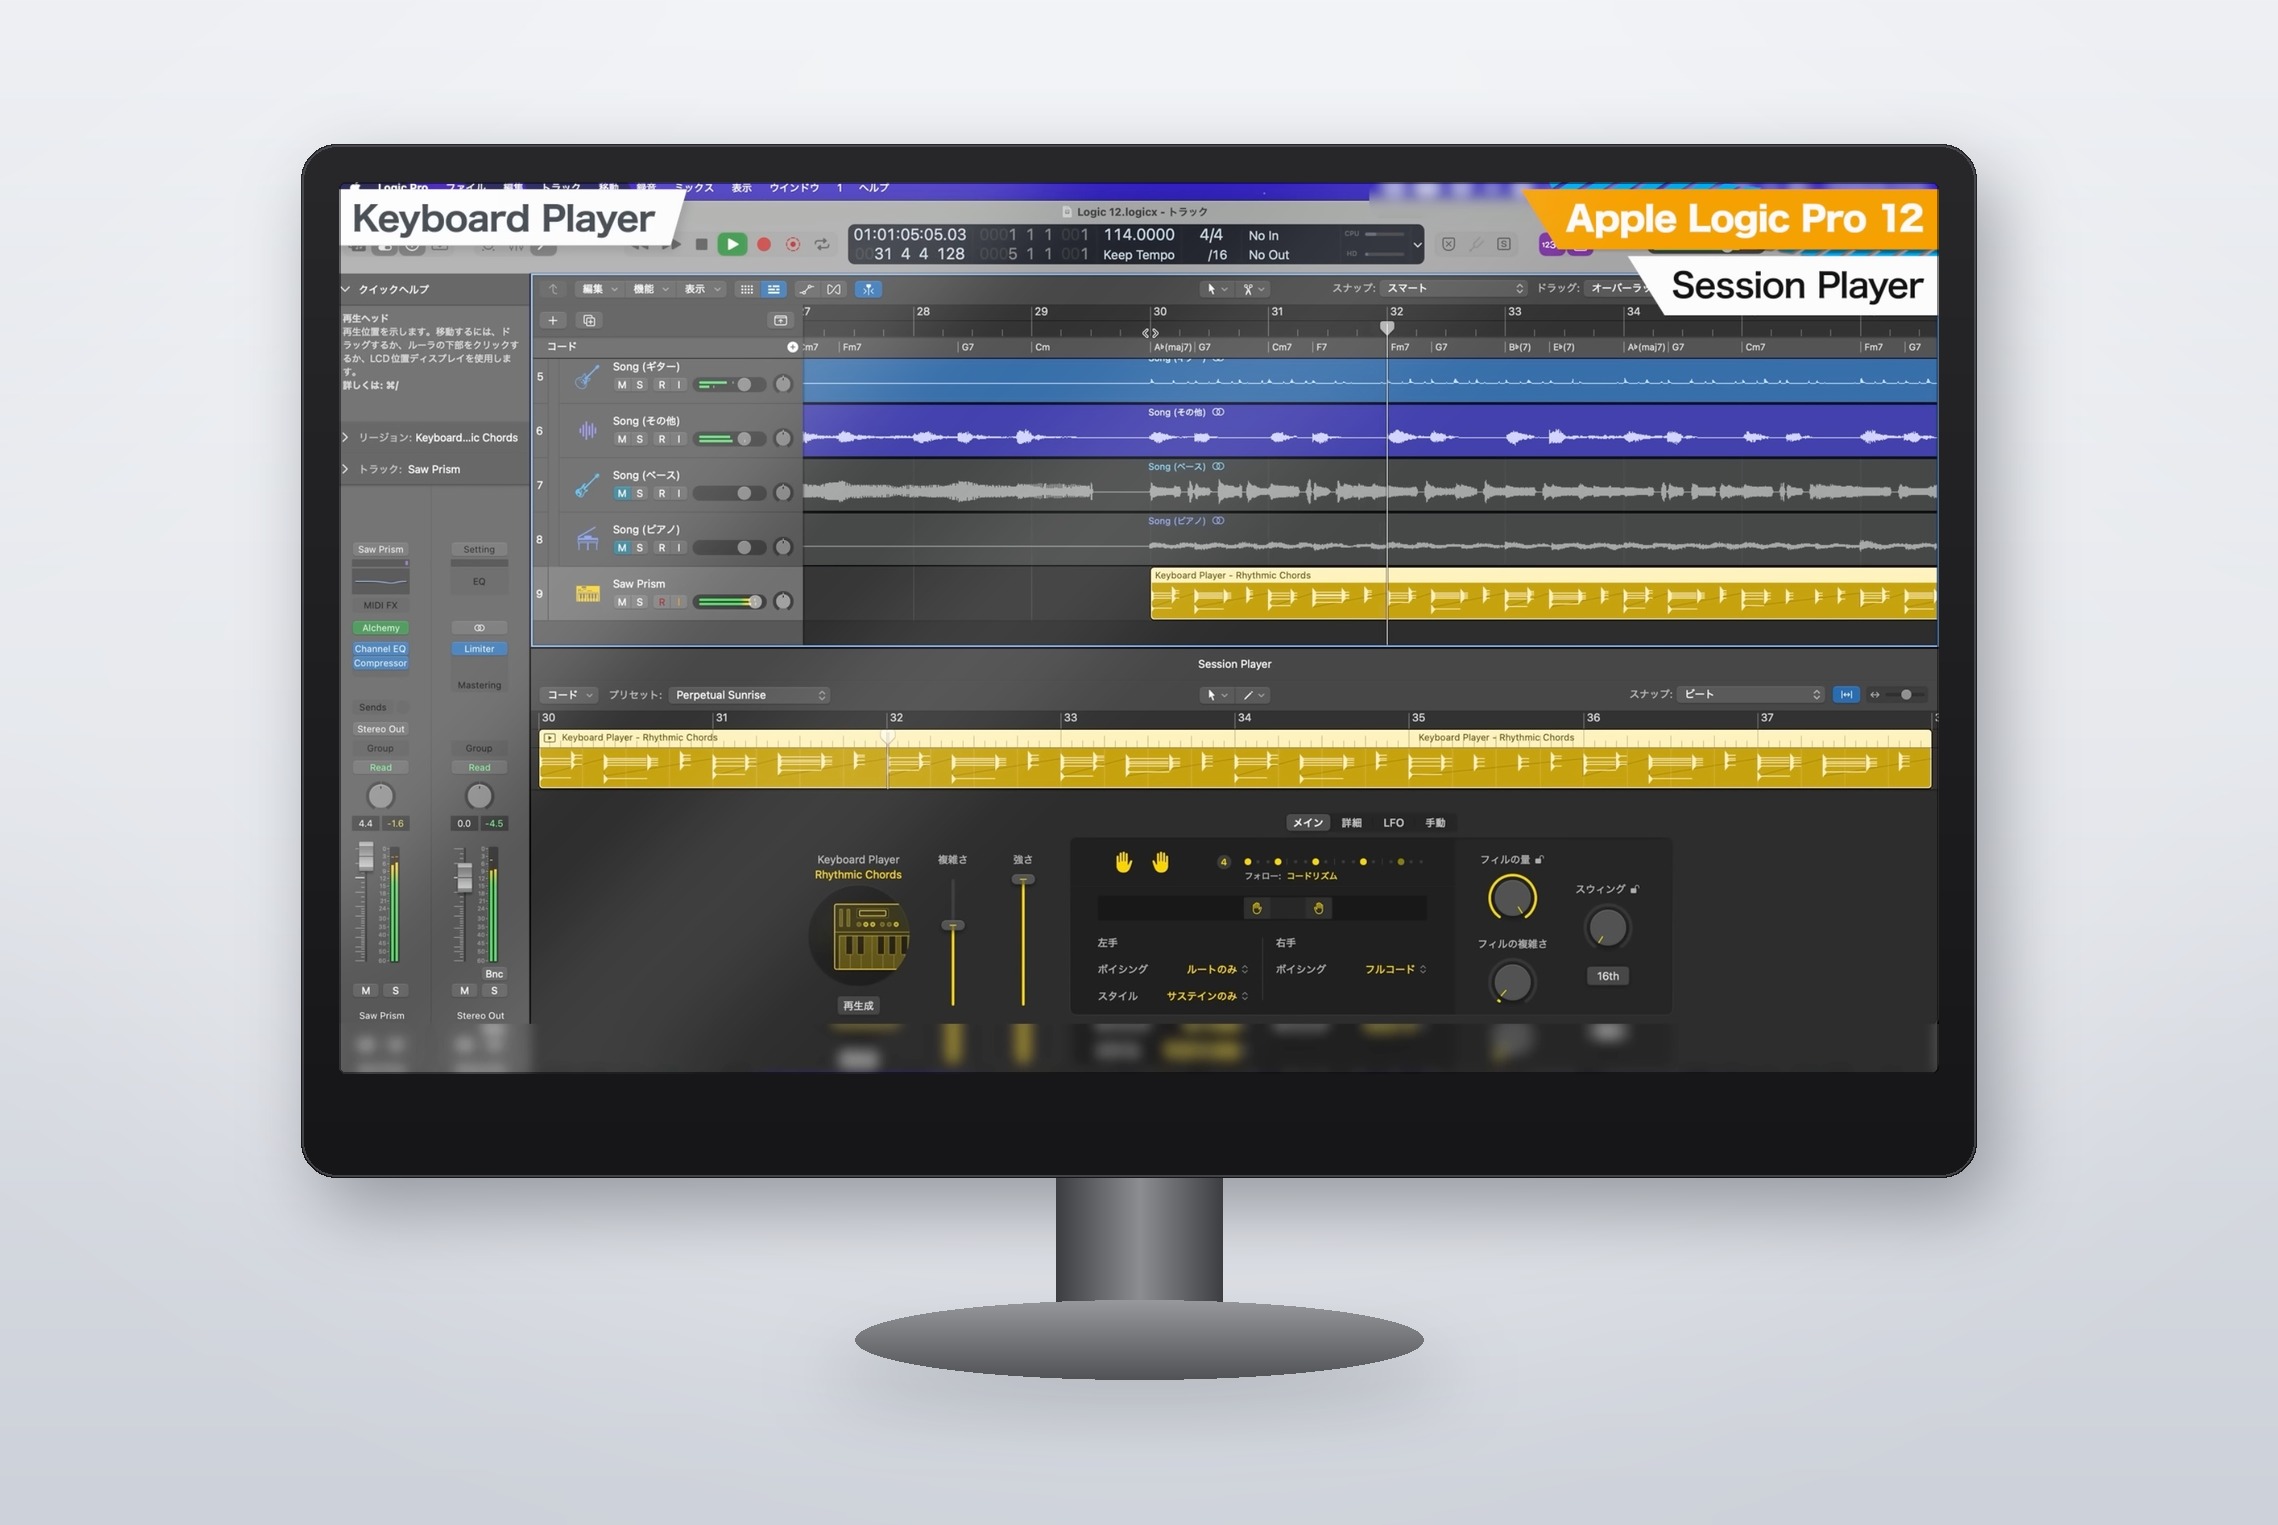The image size is (2278, 1525).
Task: Click the up-arrow icon left of 編集
Action: pos(553,289)
